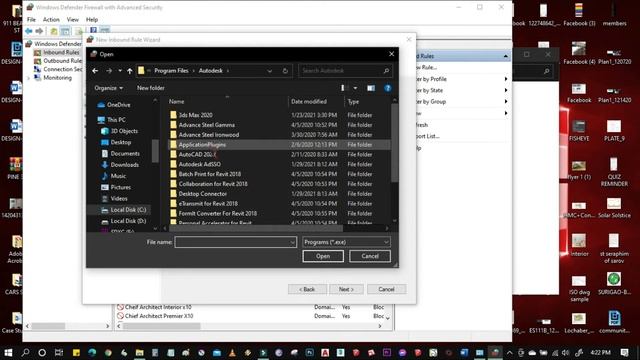
Task: Open Documents in the navigation pane
Action: 120,153
